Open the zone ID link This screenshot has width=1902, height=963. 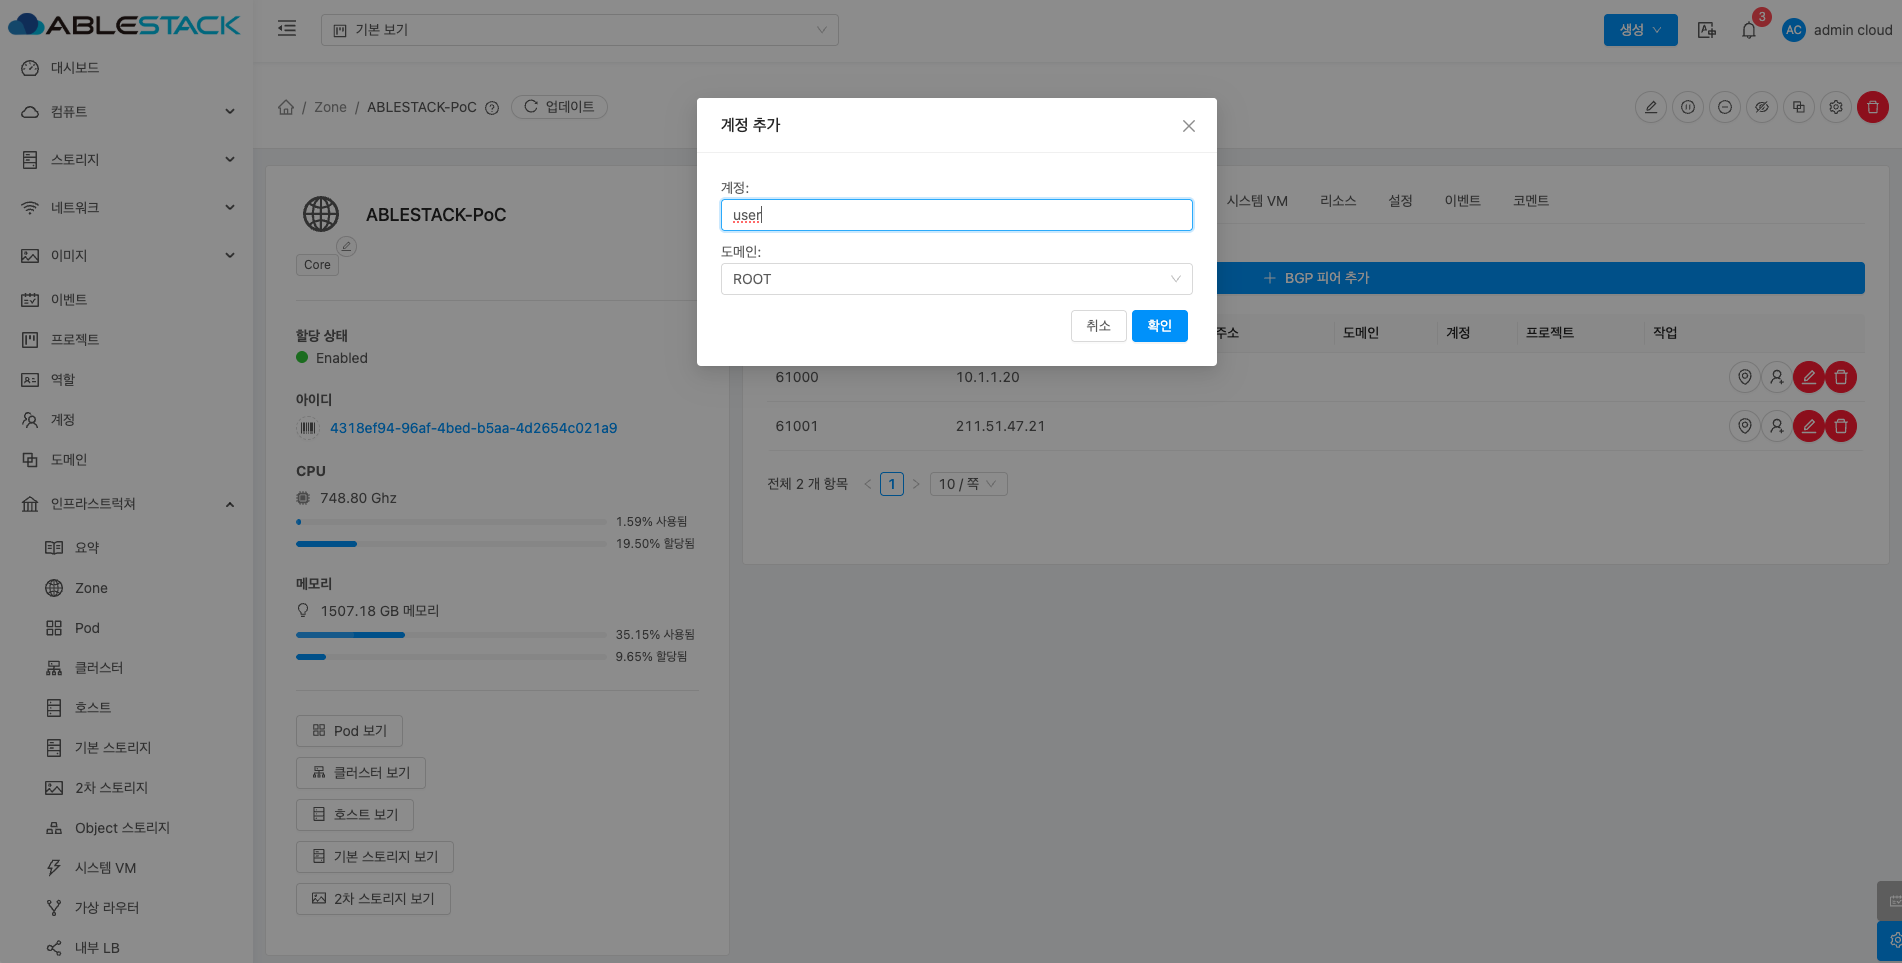pos(473,428)
